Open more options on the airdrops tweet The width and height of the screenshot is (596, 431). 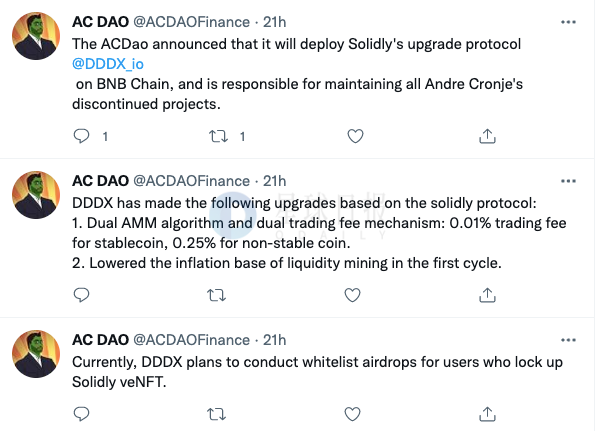tap(568, 340)
